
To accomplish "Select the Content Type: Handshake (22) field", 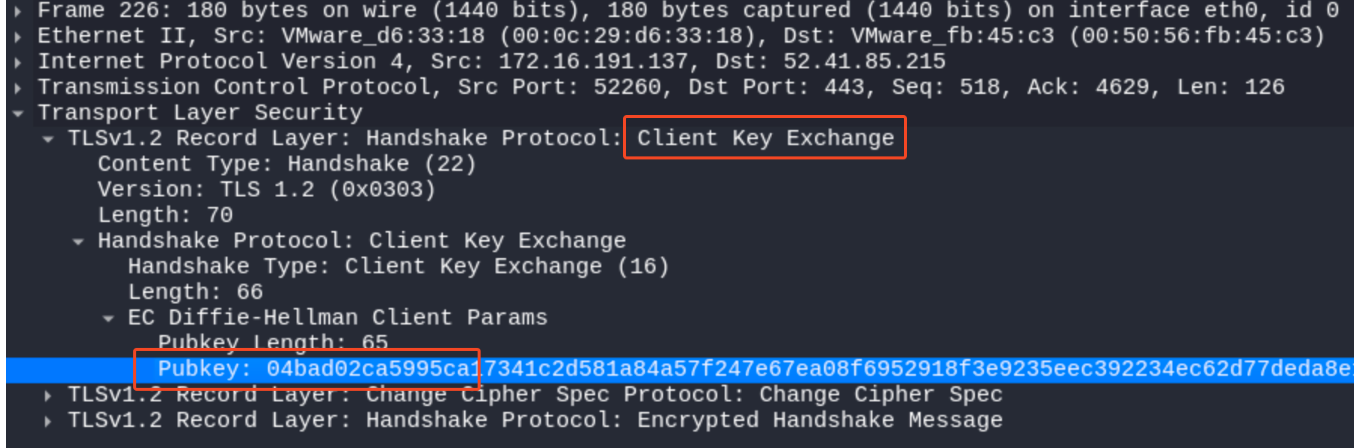I will coord(286,164).
